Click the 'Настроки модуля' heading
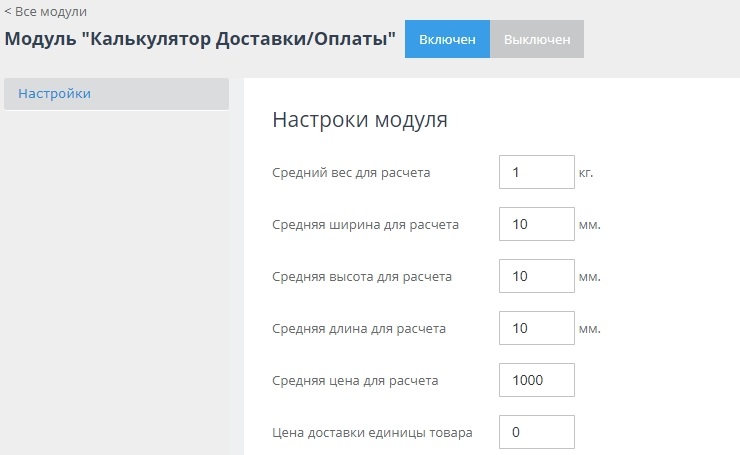The image size is (740, 455). 359,121
